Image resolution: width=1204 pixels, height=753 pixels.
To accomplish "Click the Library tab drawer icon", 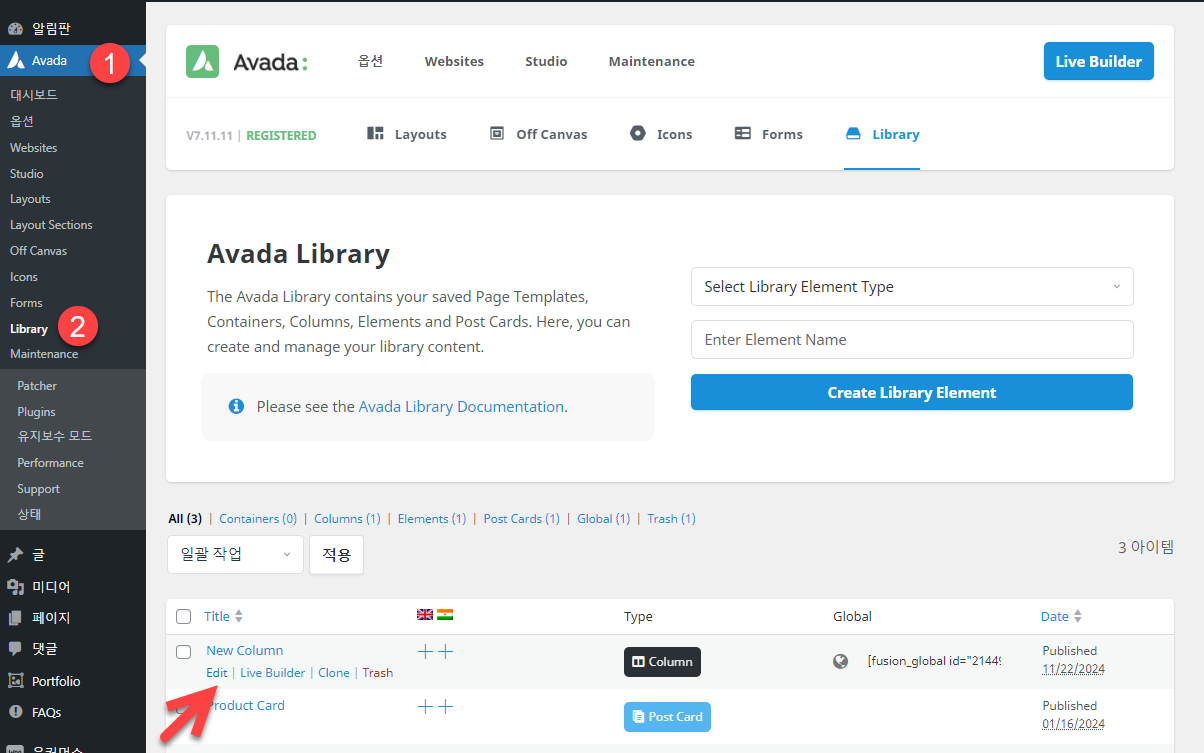I will tap(853, 133).
